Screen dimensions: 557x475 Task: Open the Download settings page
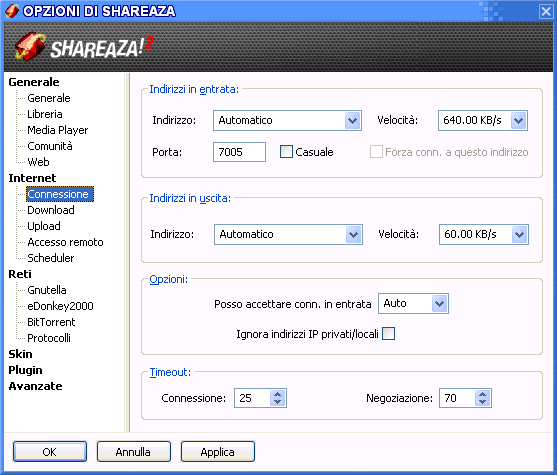(x=51, y=210)
